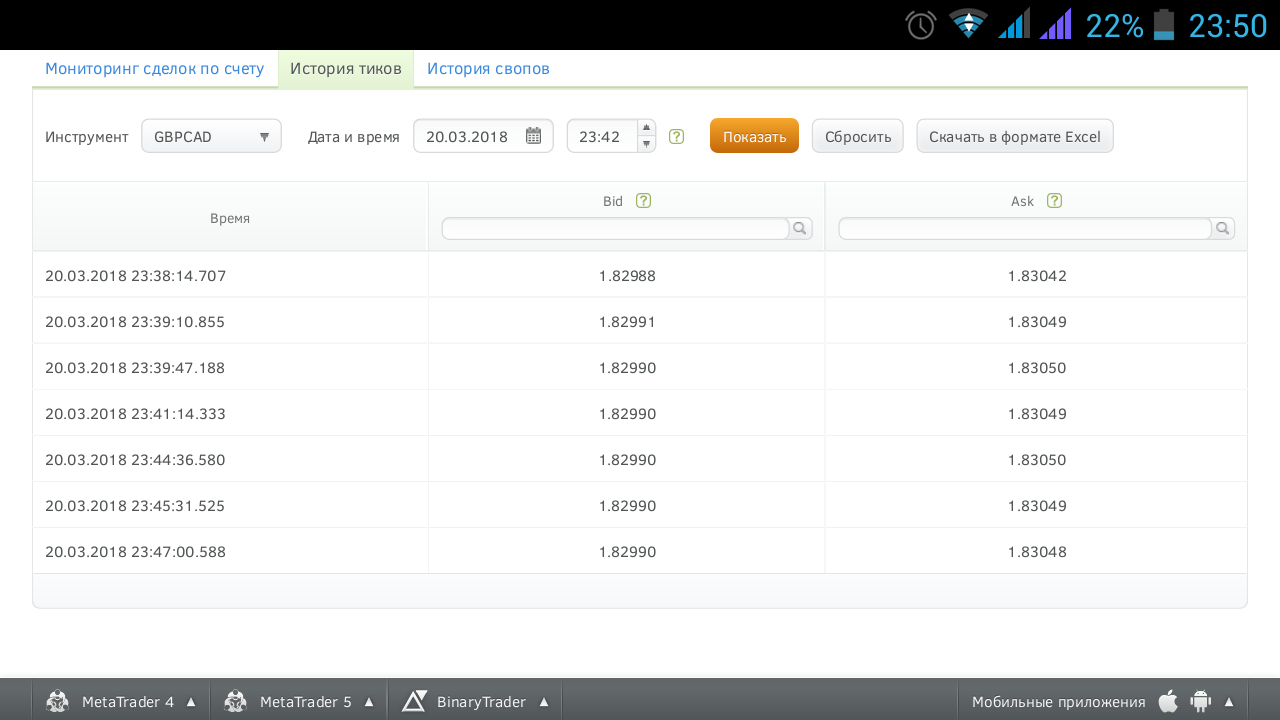
Task: Select row time 20.03.2018 23:39:10.855
Action: tap(135, 322)
